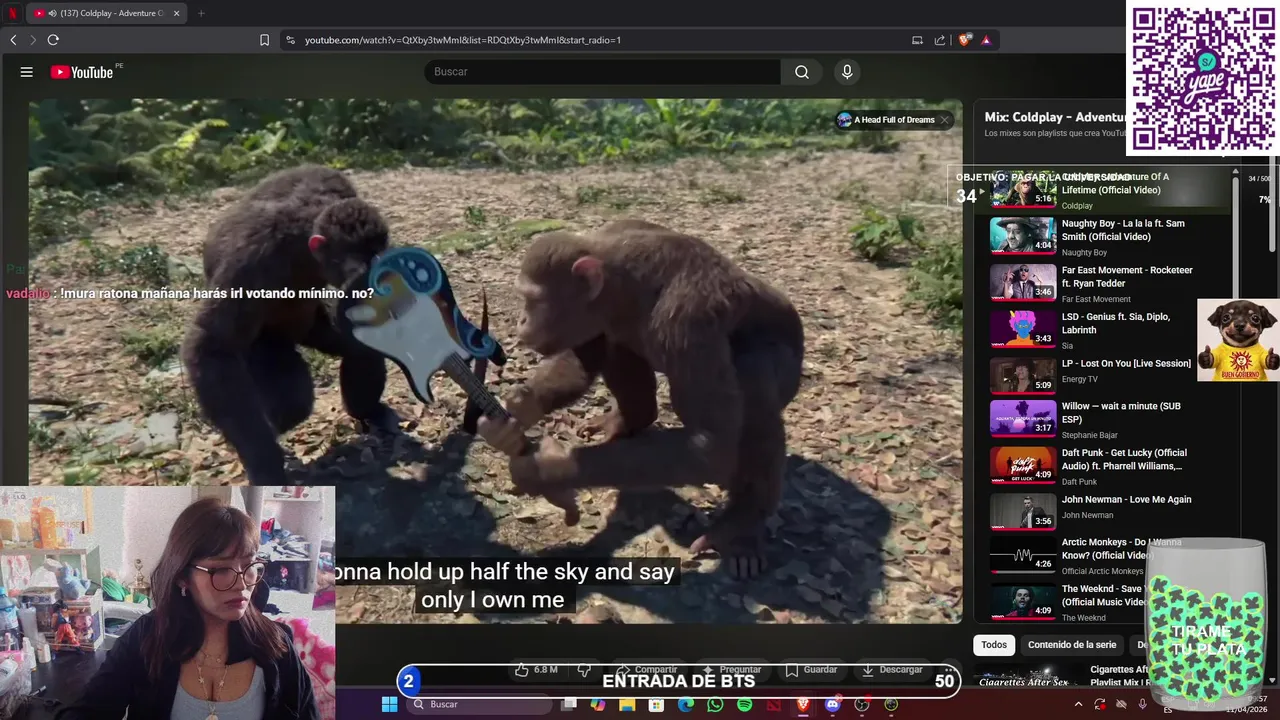Close the Coldplay YouTube tab
This screenshot has height=720, width=1280.
[x=177, y=13]
